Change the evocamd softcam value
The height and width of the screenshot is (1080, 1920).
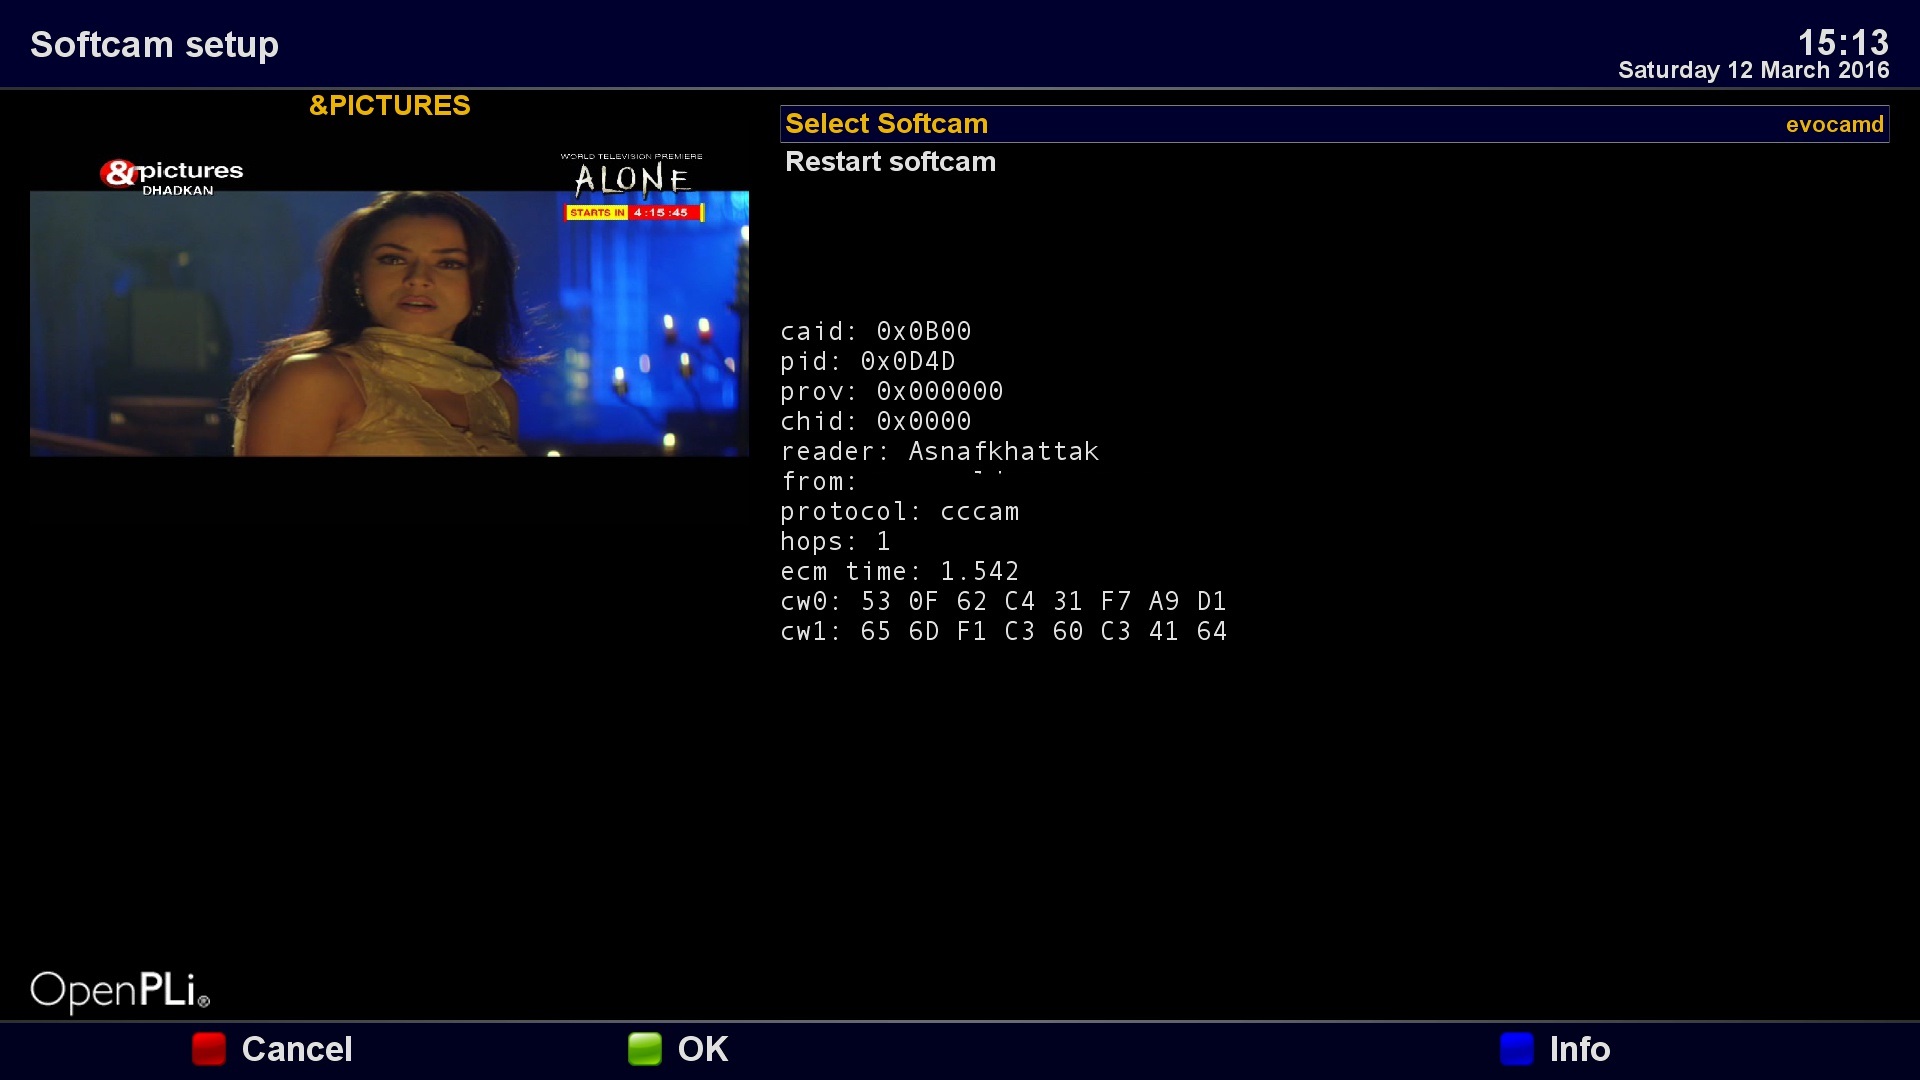coord(1834,125)
